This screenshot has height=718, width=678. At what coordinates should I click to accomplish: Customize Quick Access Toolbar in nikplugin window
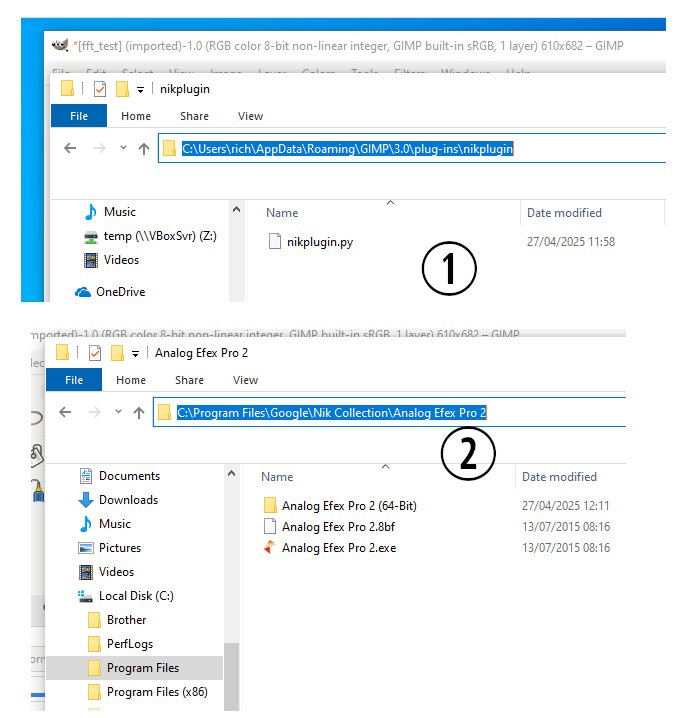pos(141,90)
